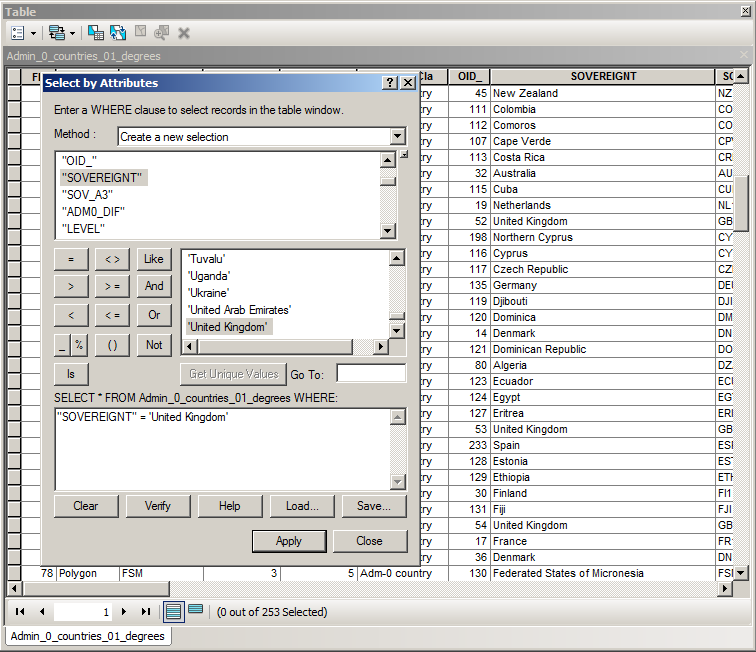Click the Switch Selection toolbar icon
The image size is (756, 652).
(x=118, y=33)
